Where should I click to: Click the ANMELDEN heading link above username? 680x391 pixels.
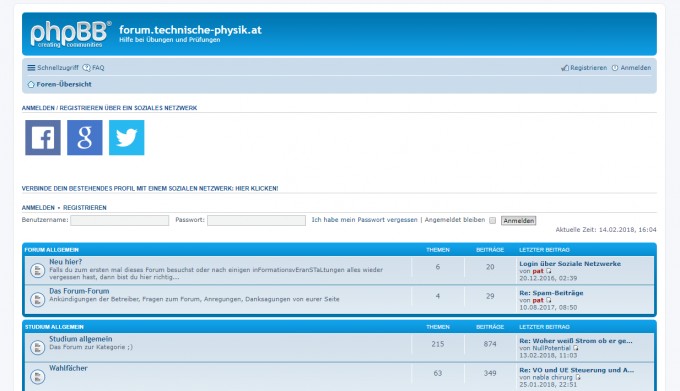pyautogui.click(x=38, y=208)
